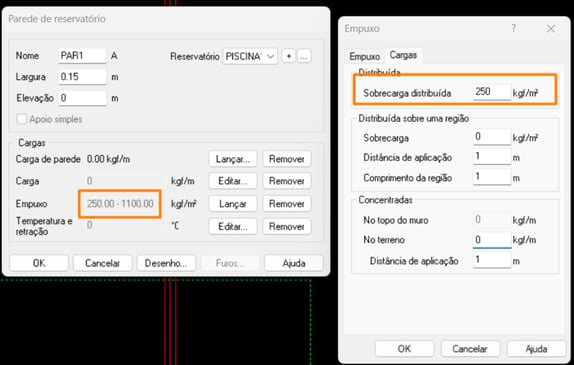Click the Largura input field
This screenshot has height=365, width=574.
pos(82,77)
